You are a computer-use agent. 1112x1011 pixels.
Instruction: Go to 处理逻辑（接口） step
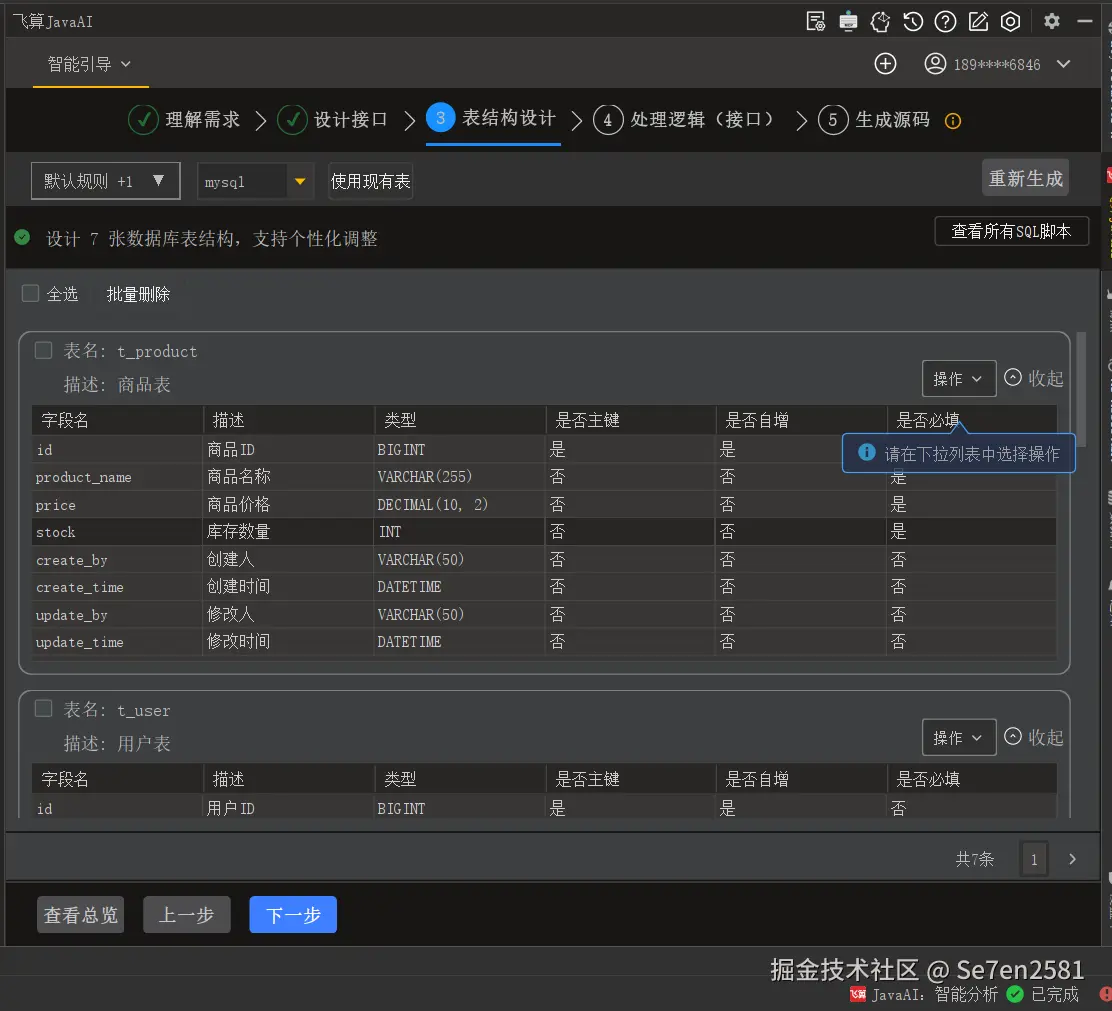(701, 120)
